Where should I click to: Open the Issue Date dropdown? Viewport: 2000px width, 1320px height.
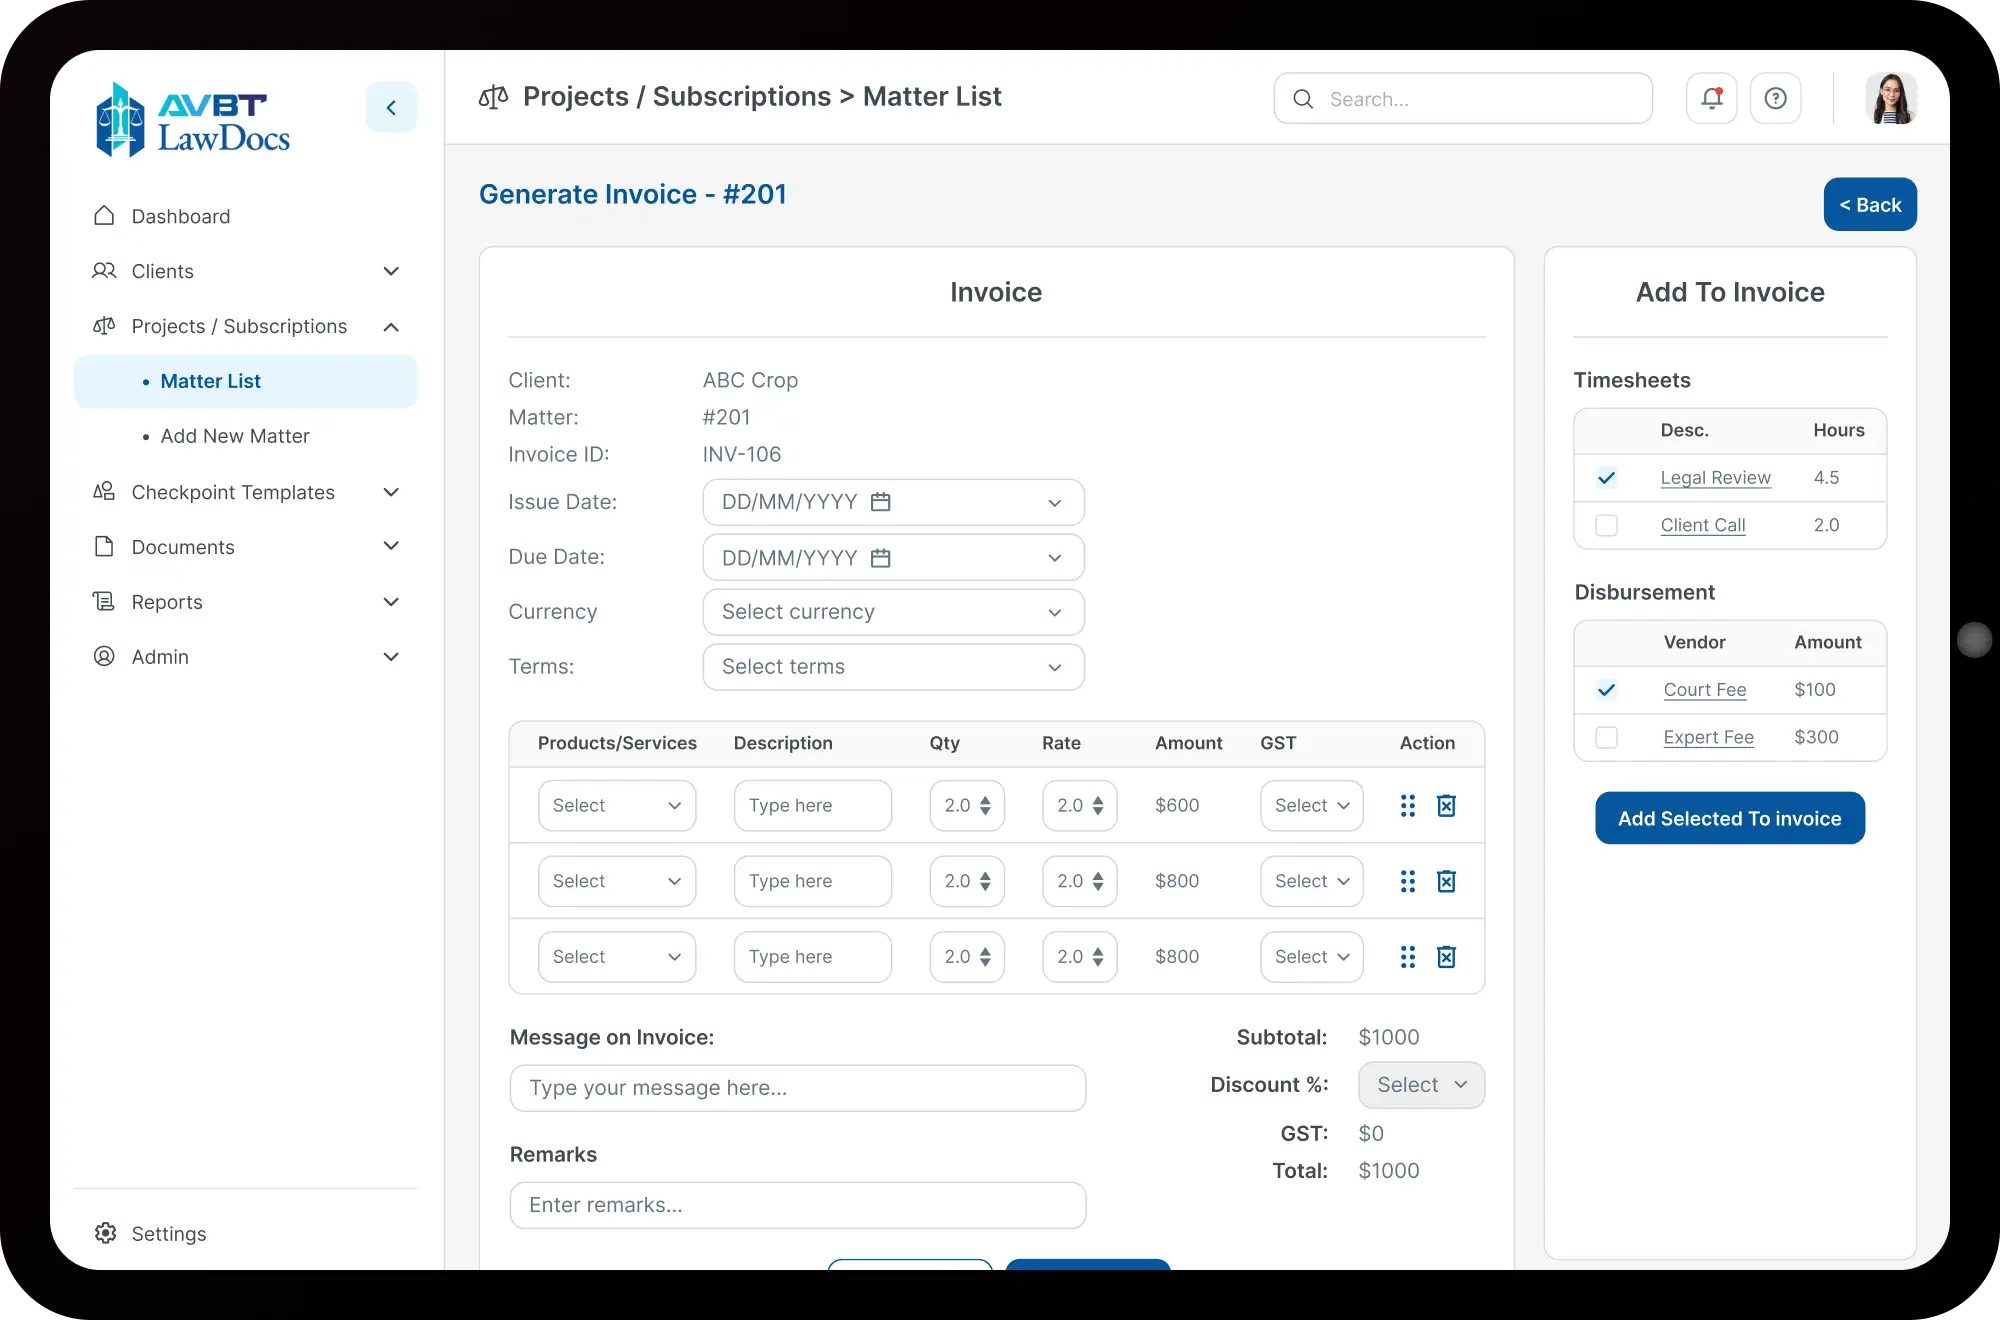[x=893, y=502]
